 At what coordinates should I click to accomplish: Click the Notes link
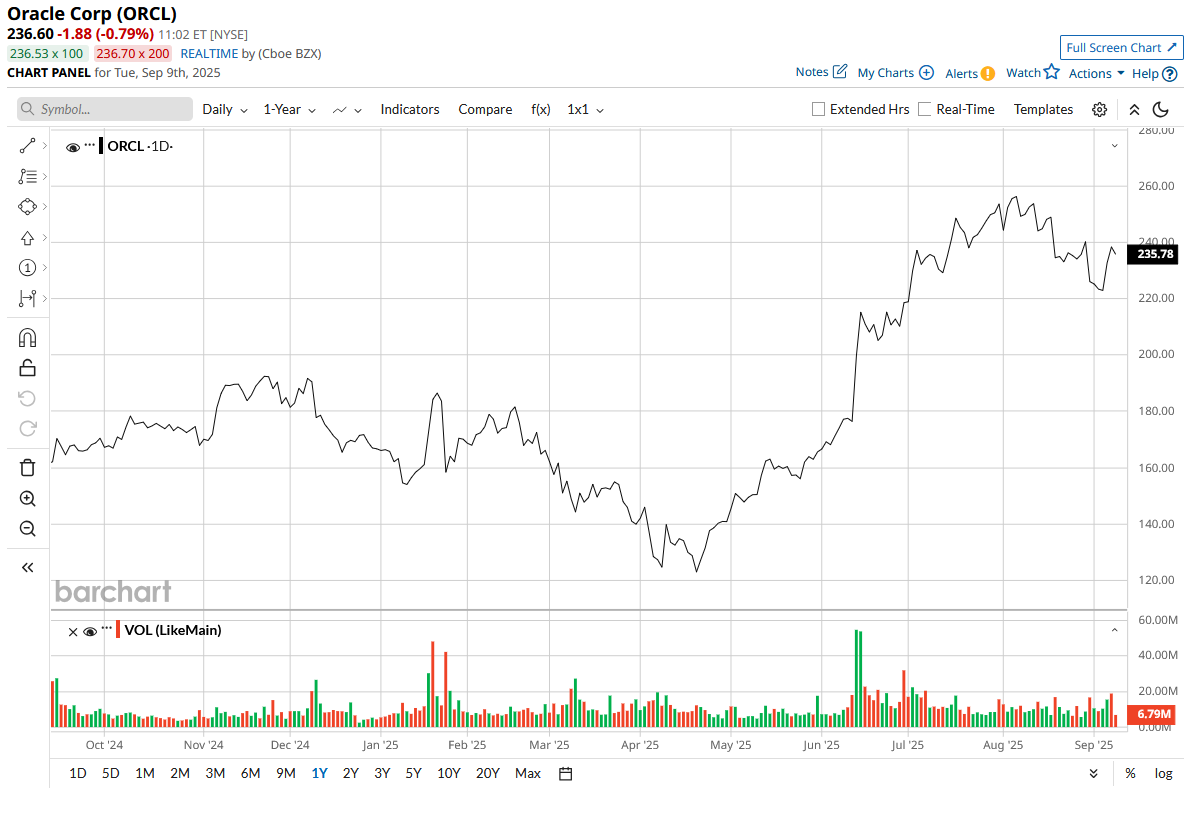tap(812, 72)
